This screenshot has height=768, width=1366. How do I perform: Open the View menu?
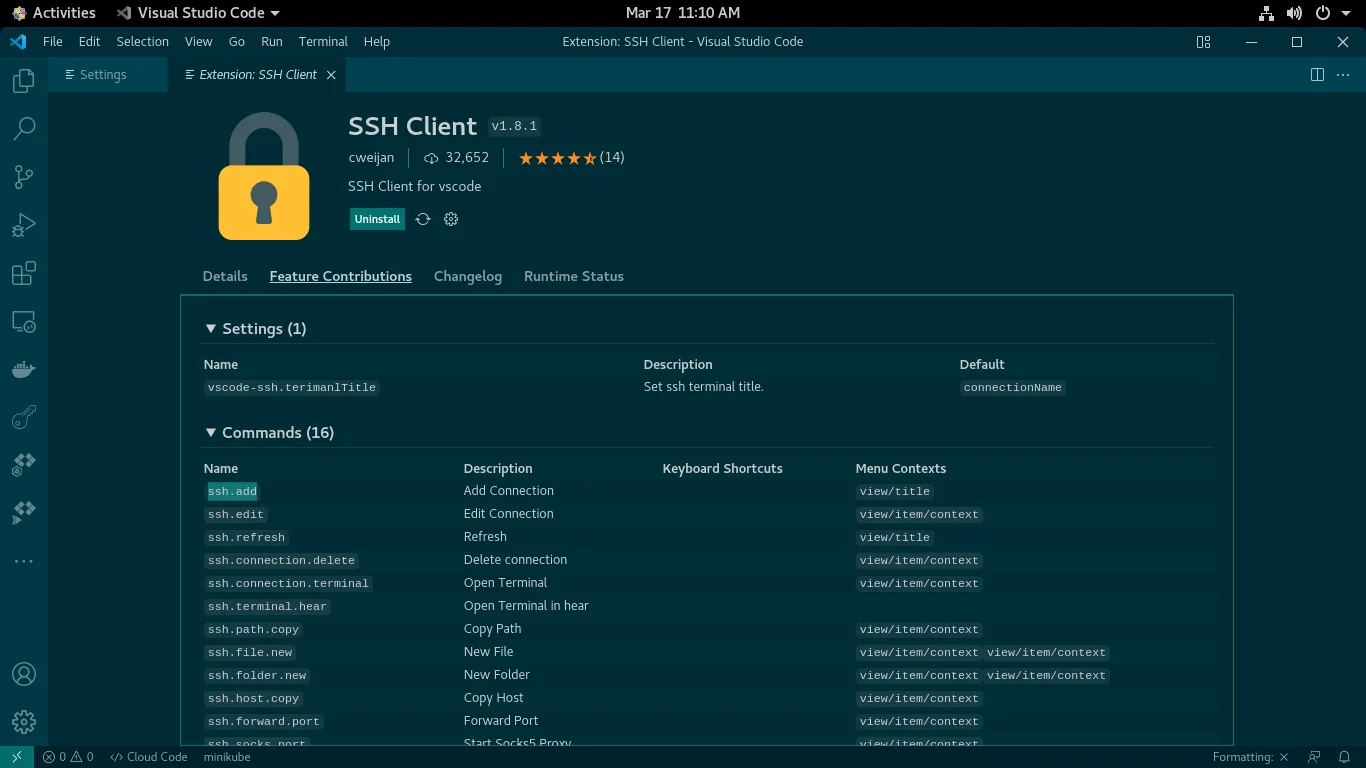199,42
